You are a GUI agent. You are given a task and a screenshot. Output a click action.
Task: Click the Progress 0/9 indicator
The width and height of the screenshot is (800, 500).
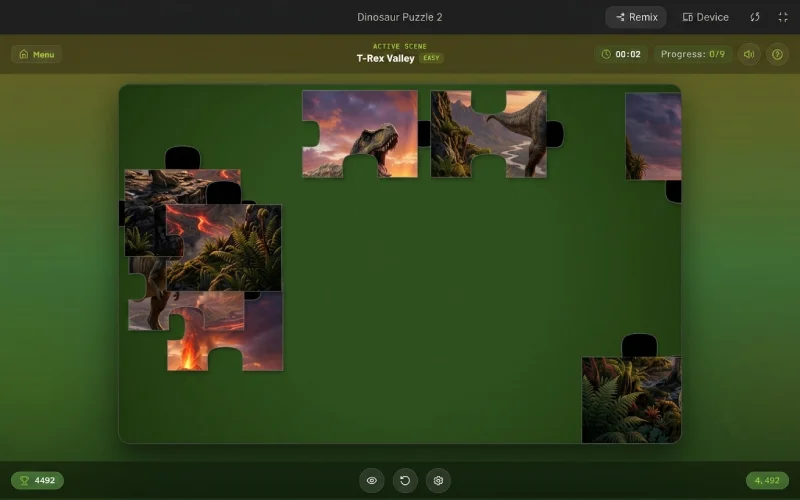(692, 54)
